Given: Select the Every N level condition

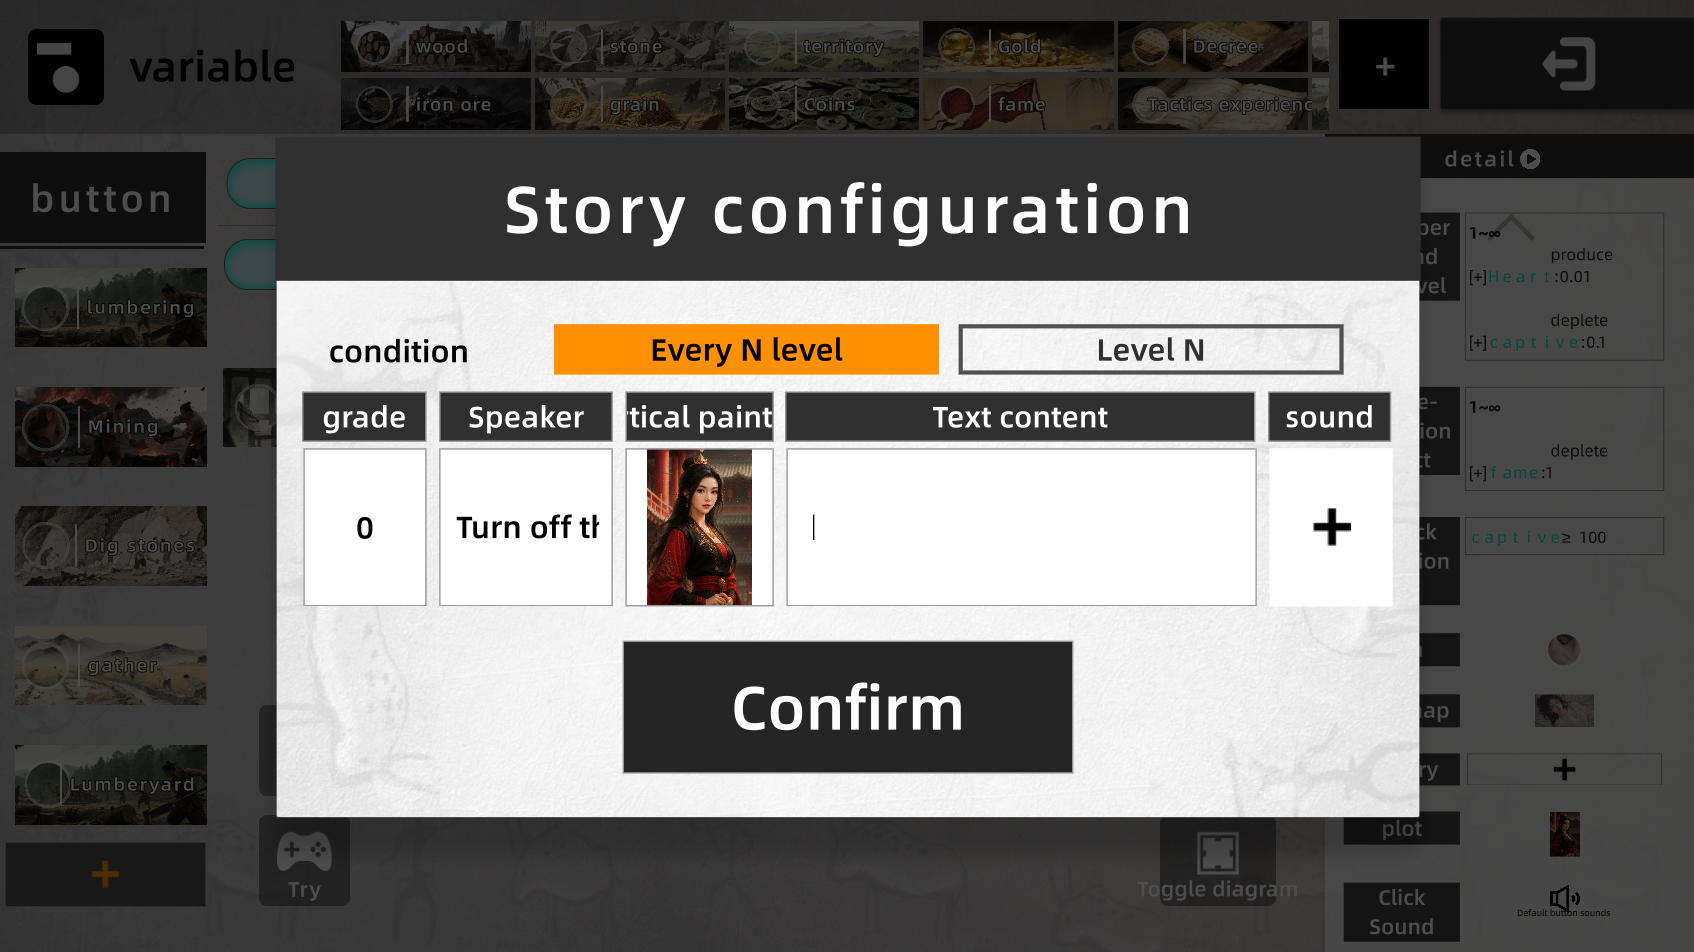Looking at the screenshot, I should click(746, 350).
